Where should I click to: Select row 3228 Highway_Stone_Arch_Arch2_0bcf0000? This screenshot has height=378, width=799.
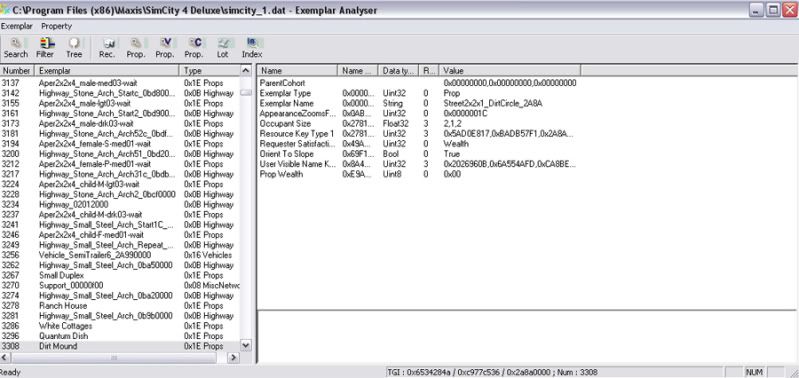(x=120, y=194)
